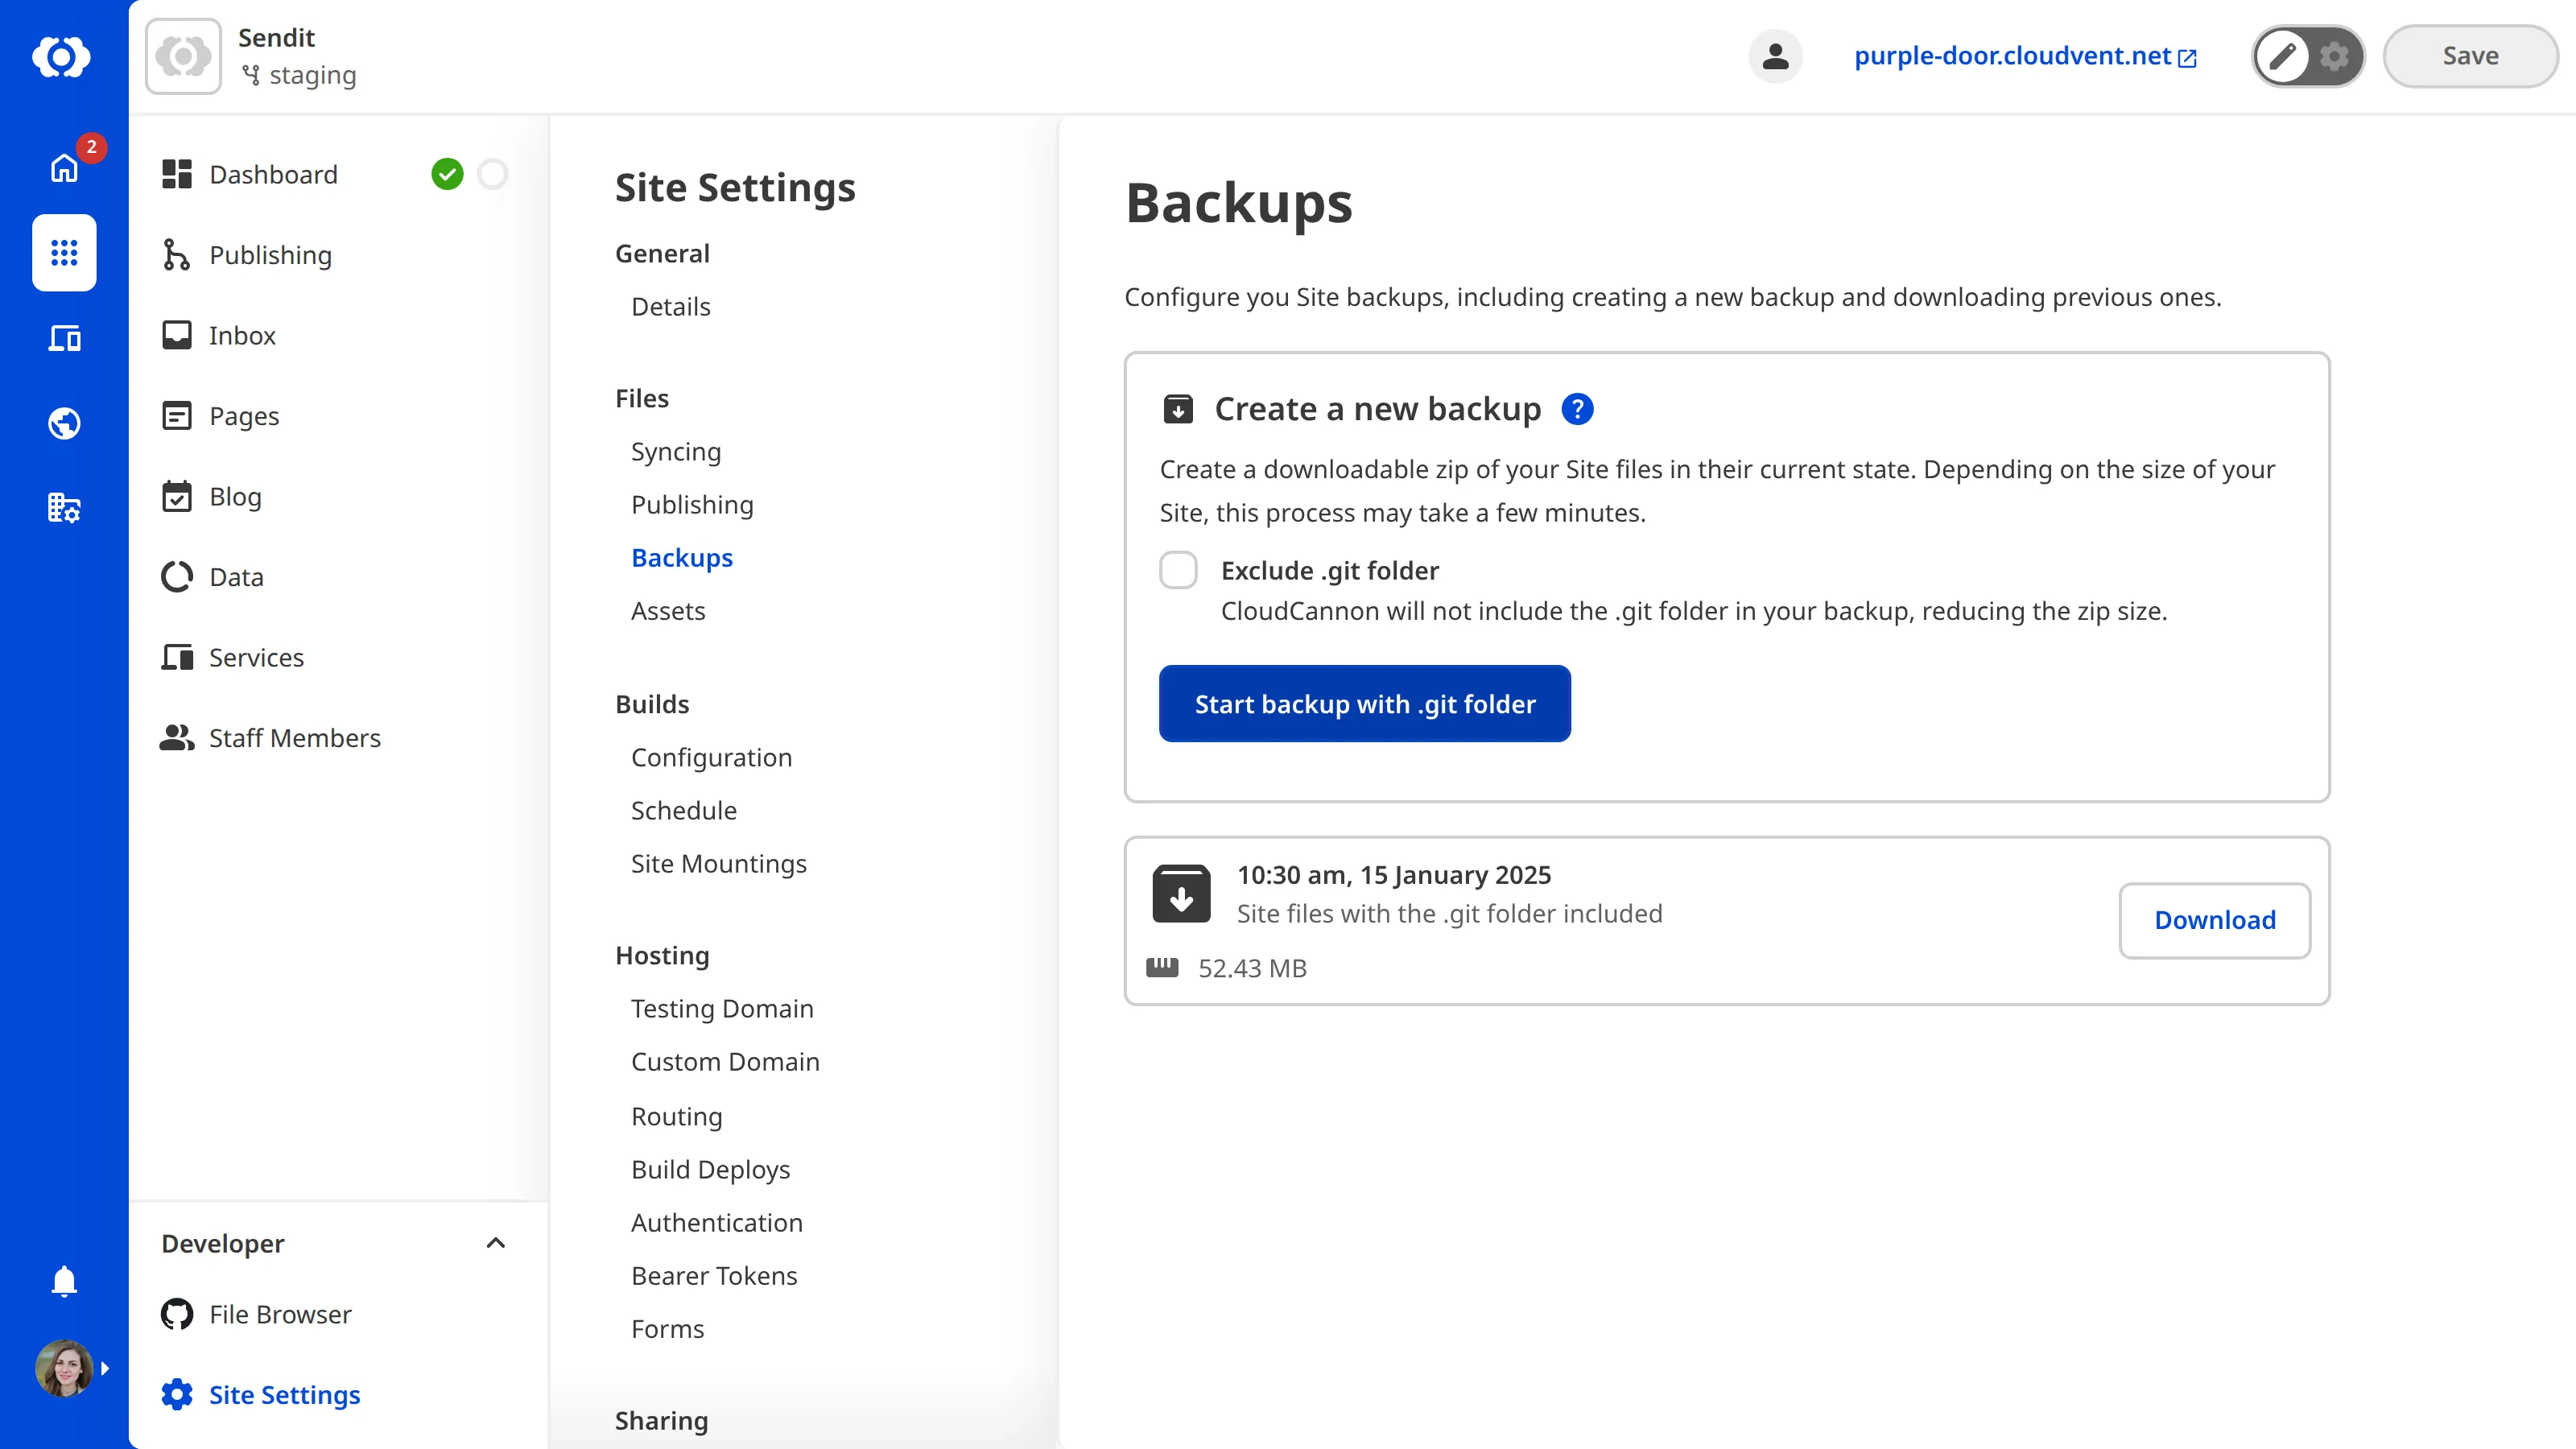
Task: Enable the Exclude .git folder checkbox
Action: click(1179, 570)
